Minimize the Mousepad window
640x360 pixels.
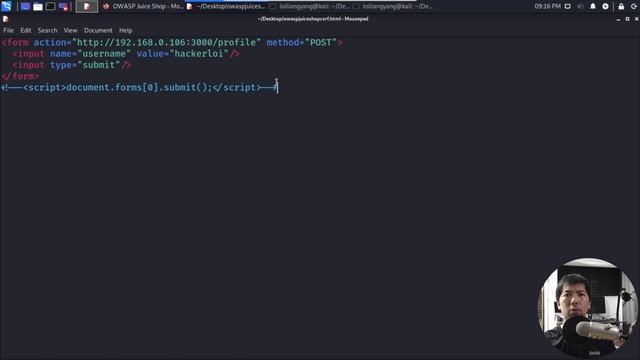tap(618, 19)
